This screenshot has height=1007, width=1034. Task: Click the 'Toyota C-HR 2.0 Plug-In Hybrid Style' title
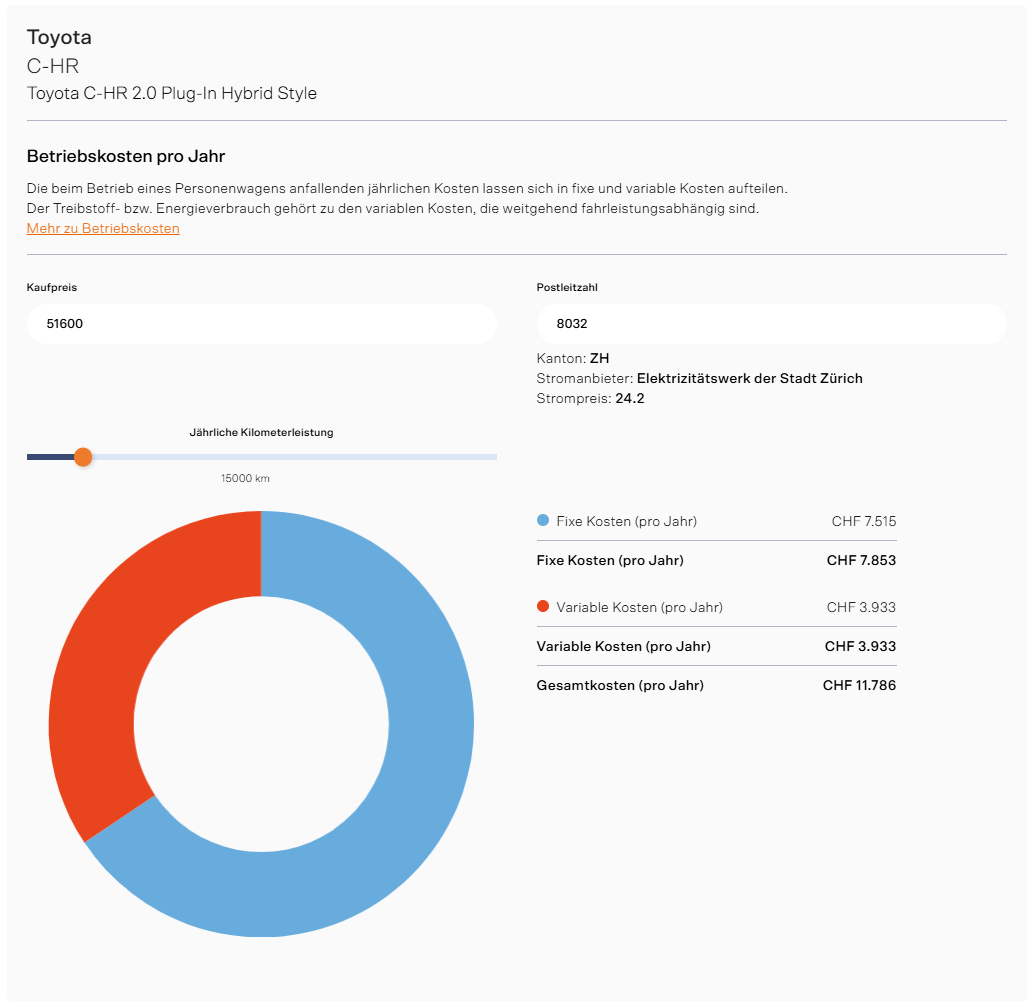click(x=171, y=94)
